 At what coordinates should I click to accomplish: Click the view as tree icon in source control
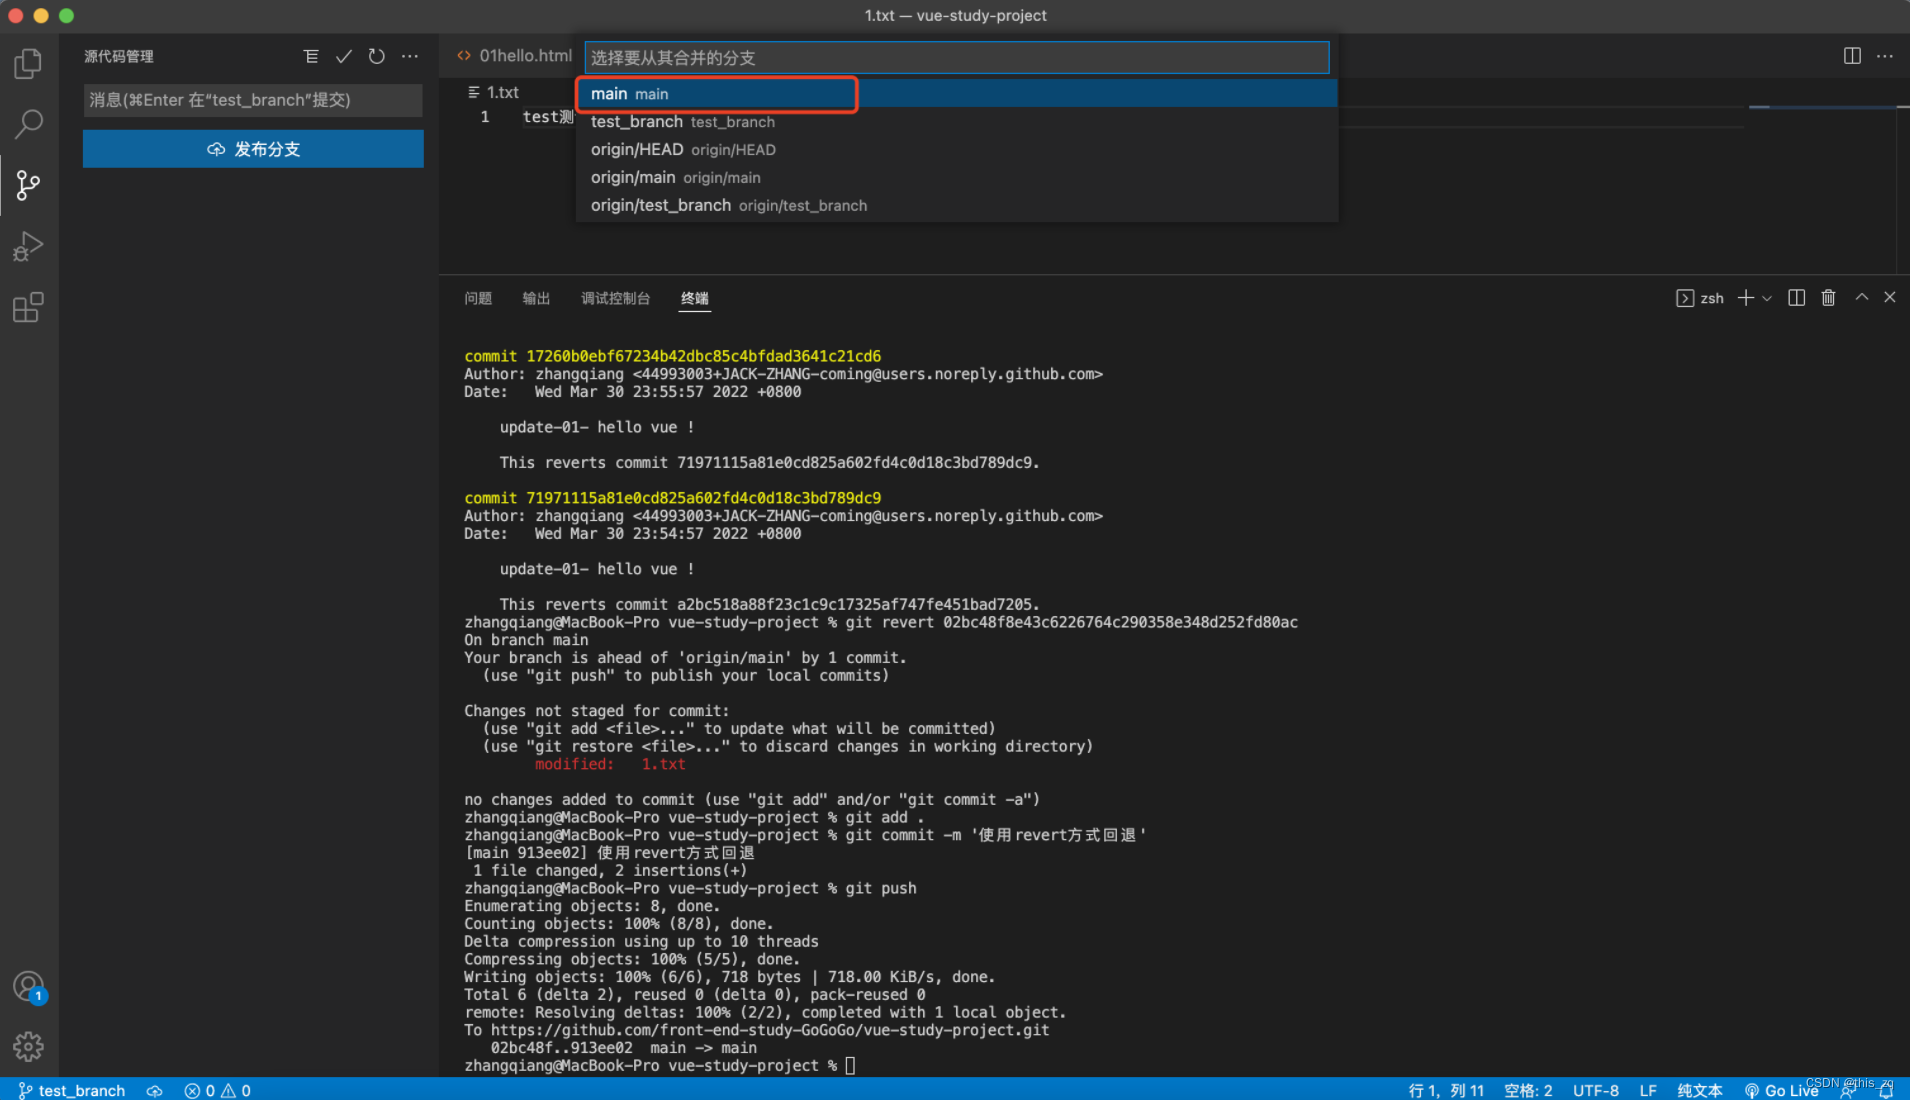[311, 57]
